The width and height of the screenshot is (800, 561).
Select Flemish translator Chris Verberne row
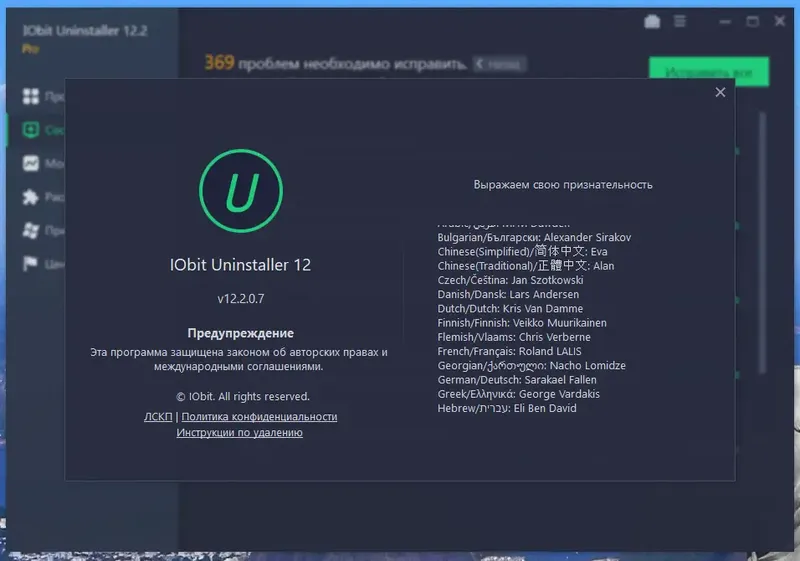tap(513, 337)
